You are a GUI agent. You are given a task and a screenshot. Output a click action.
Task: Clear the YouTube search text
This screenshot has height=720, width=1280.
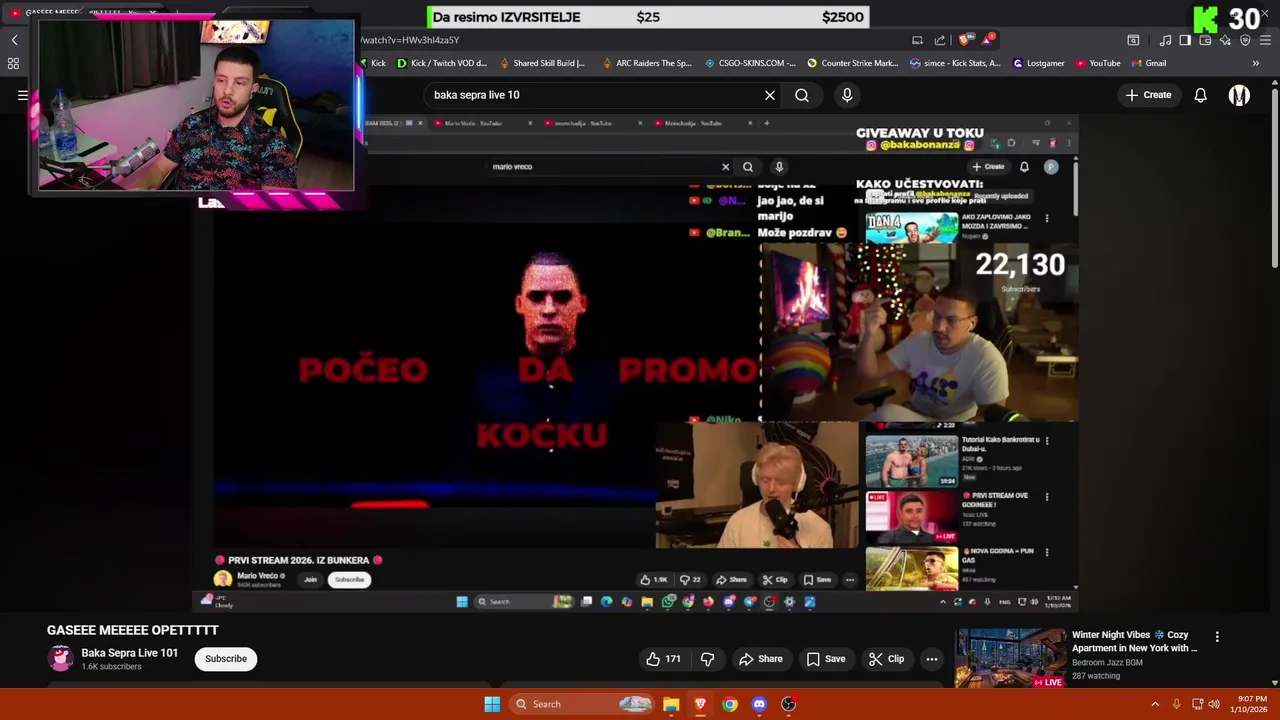tap(770, 95)
